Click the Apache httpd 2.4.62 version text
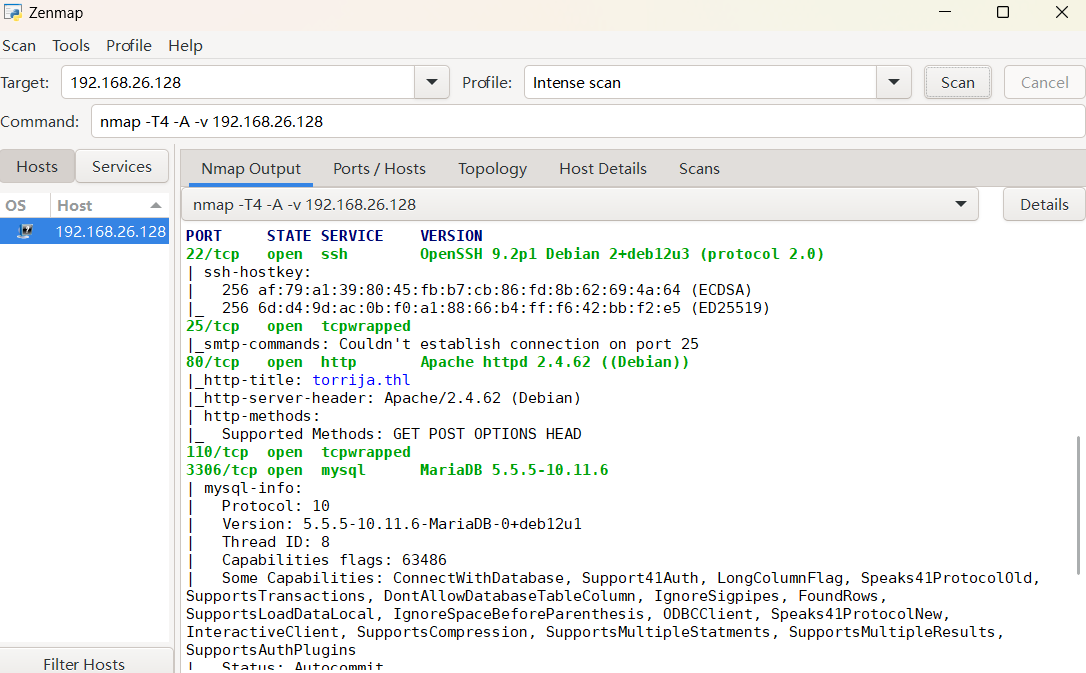Viewport: 1086px width, 673px height. 554,362
